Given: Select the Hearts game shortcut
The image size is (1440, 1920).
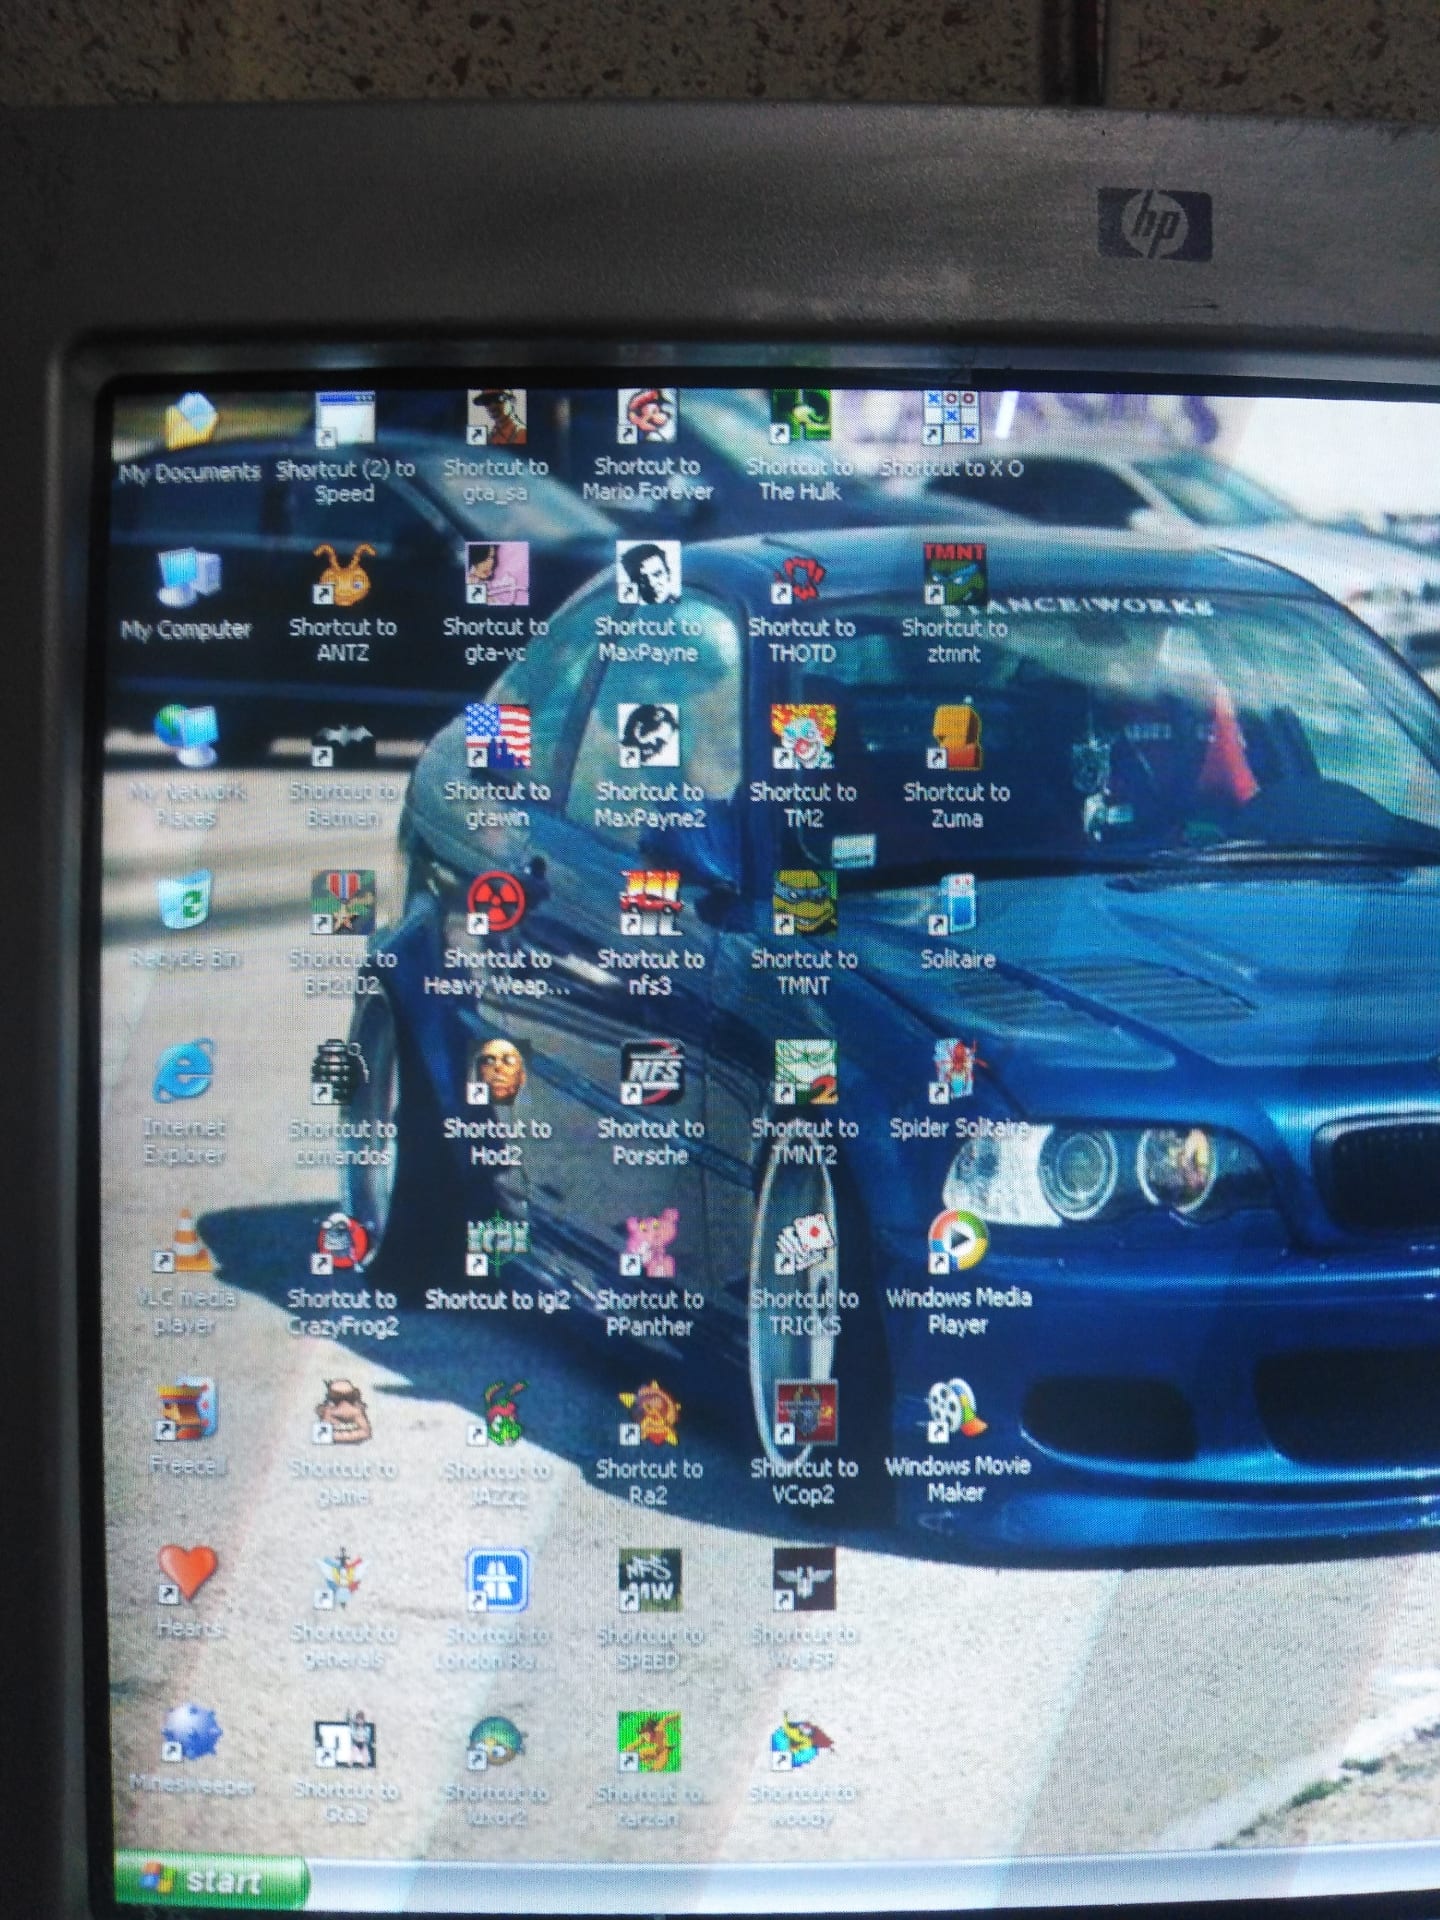Looking at the screenshot, I should coord(187,1575).
